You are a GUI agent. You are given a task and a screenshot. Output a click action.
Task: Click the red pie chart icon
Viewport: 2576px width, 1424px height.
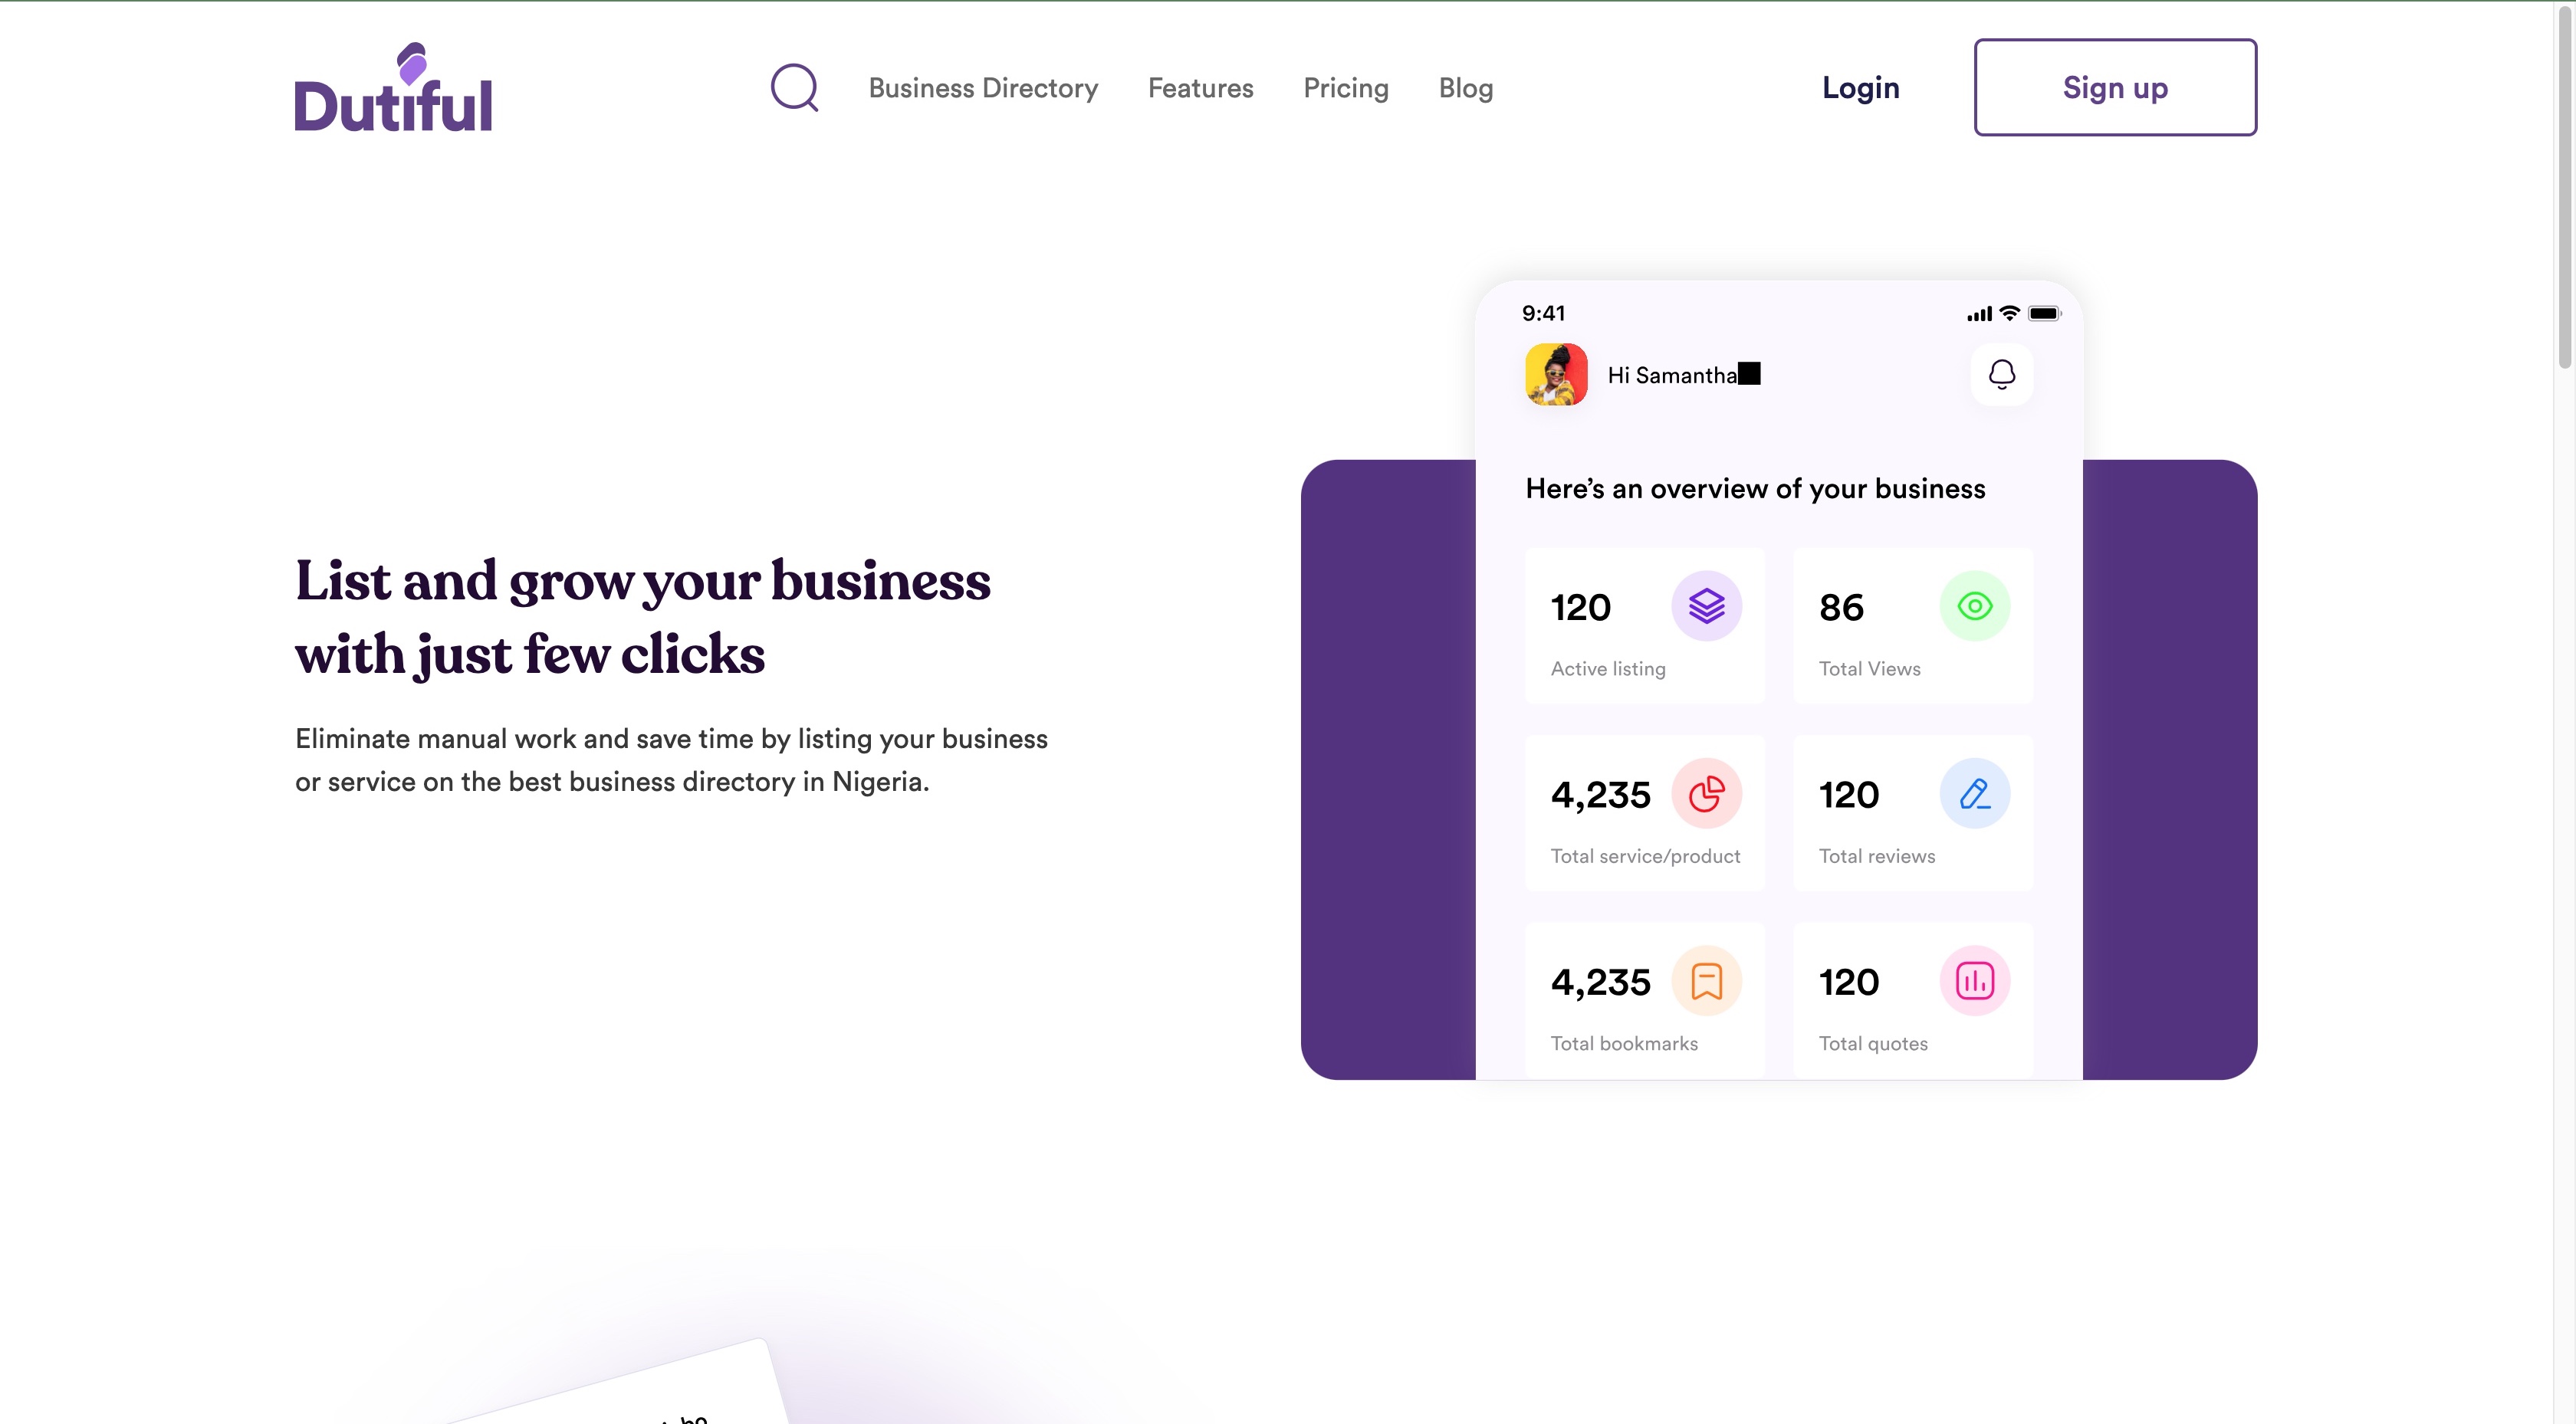click(1706, 794)
